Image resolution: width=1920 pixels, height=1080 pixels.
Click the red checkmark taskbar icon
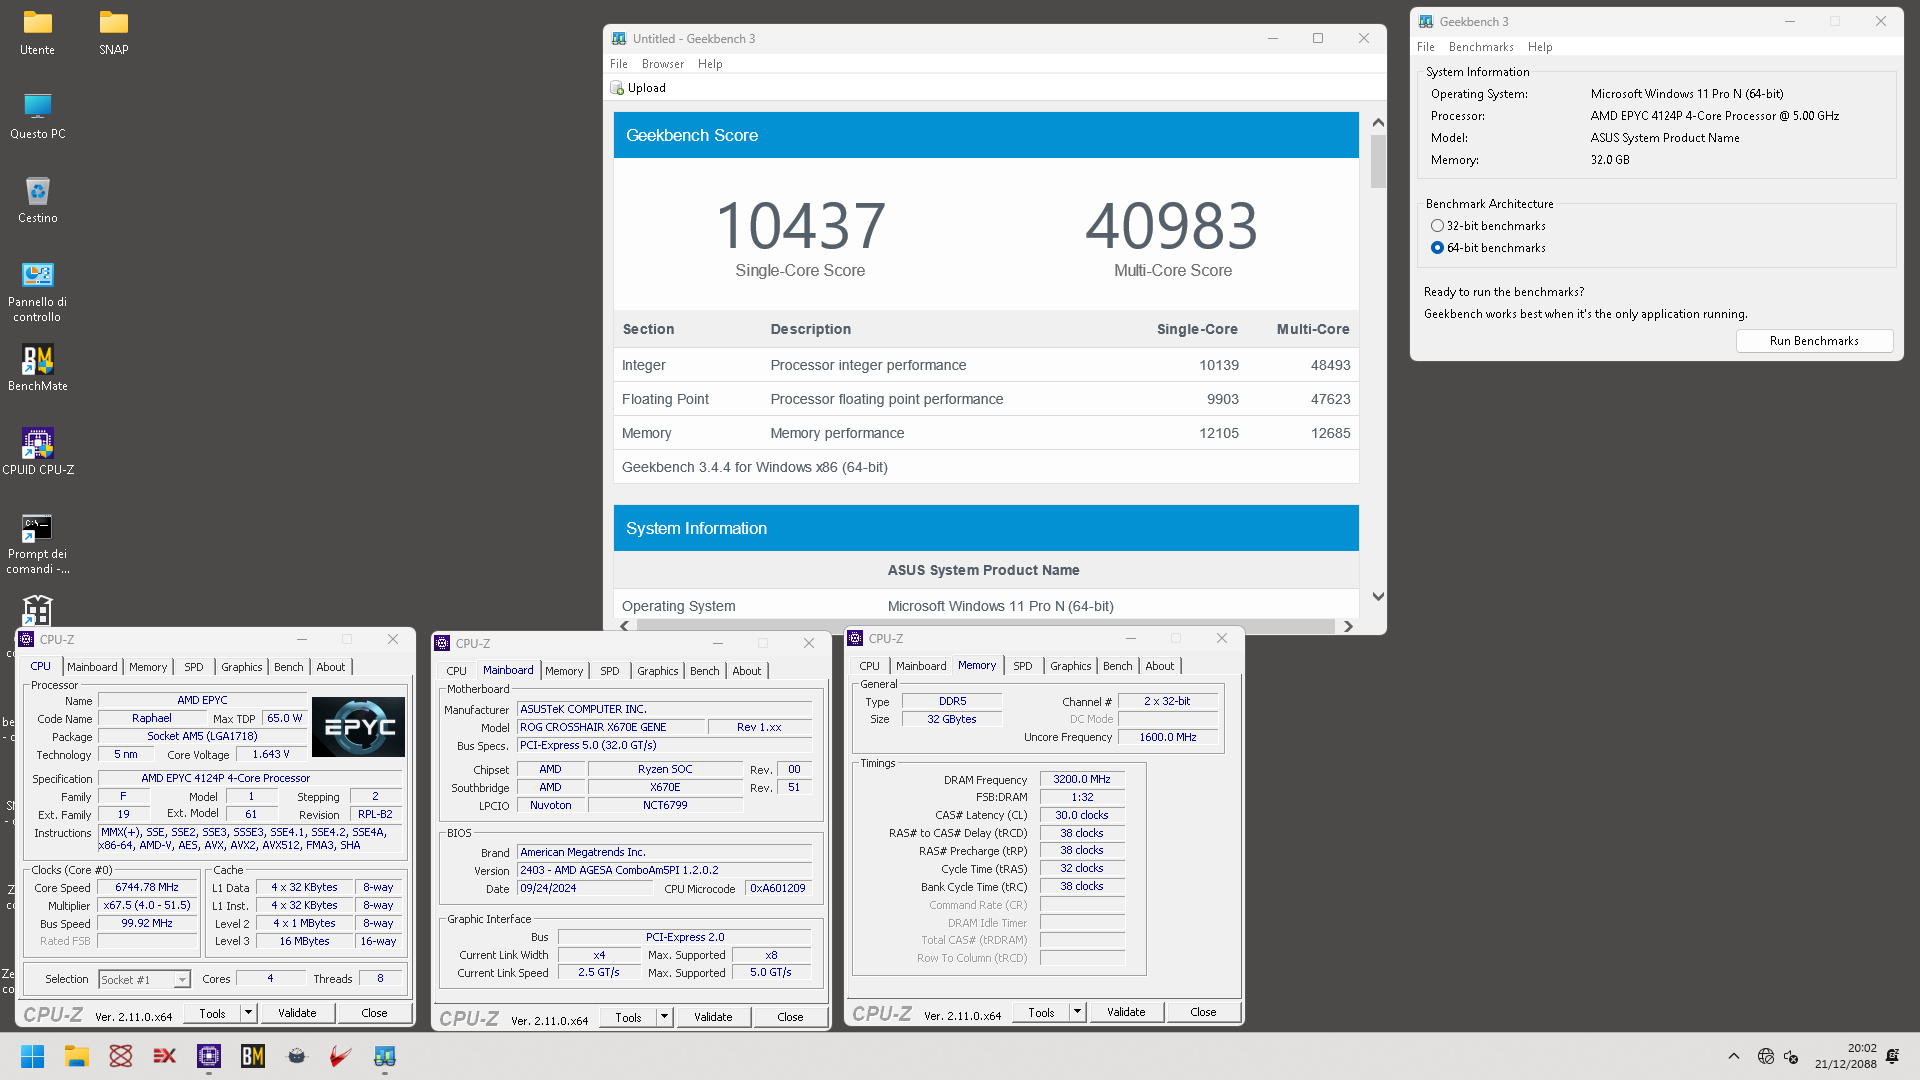point(341,1056)
